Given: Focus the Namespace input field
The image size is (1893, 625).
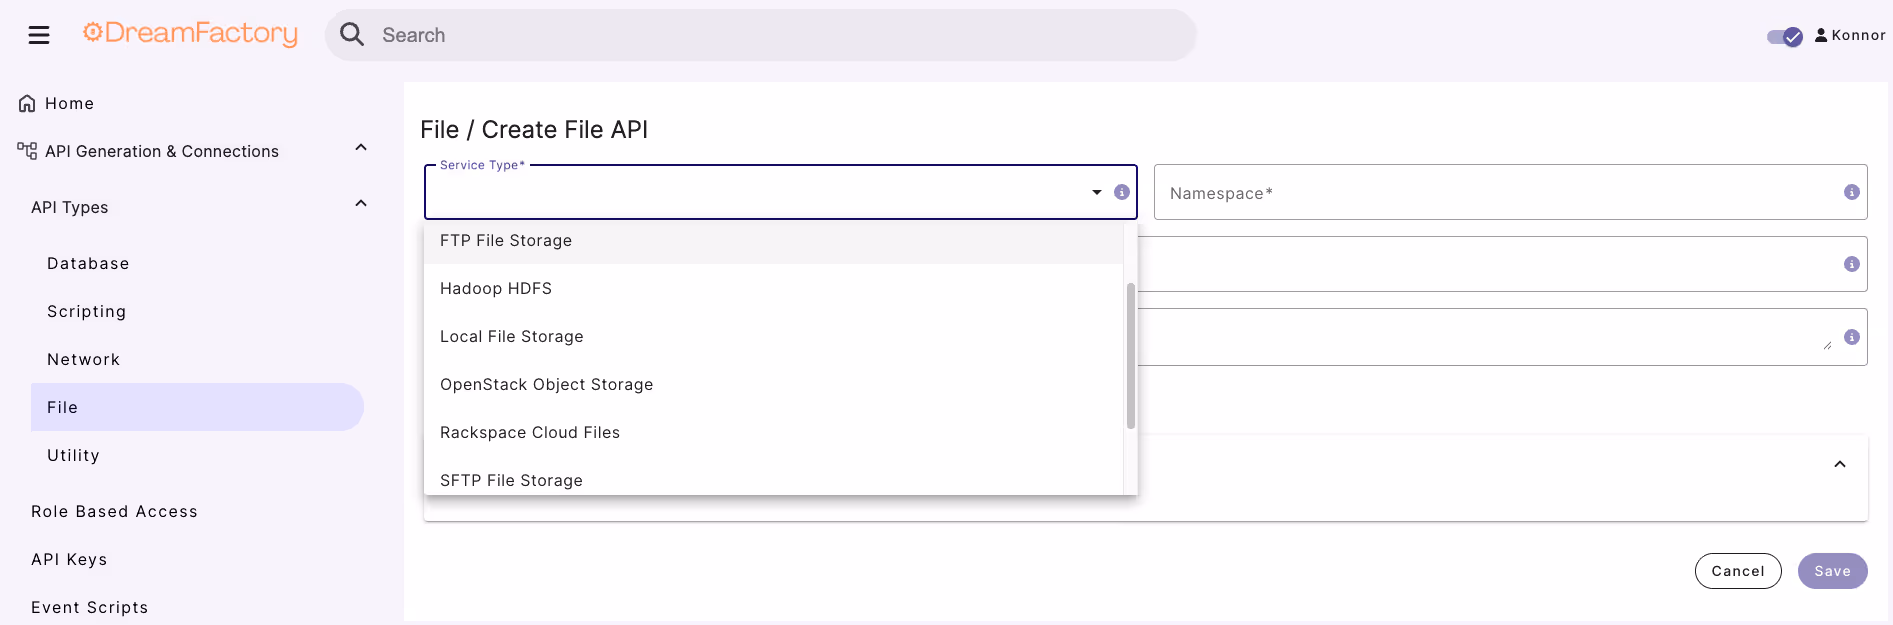Looking at the screenshot, I should coord(1496,192).
